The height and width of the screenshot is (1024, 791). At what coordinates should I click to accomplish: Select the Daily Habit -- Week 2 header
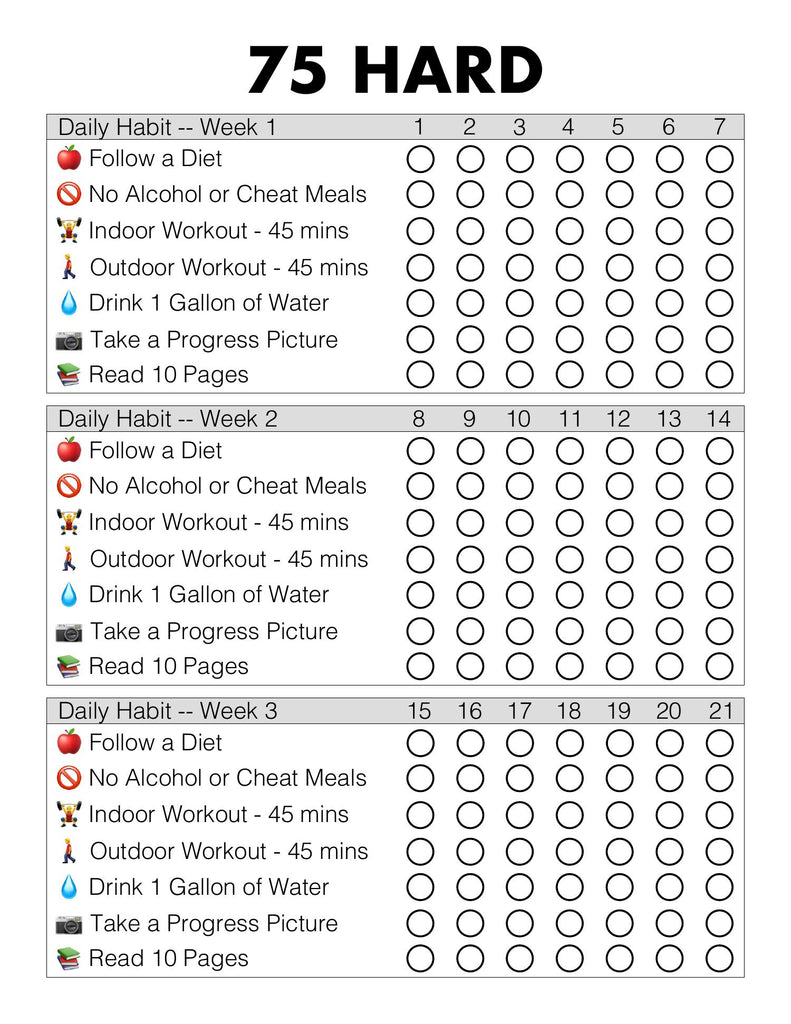pyautogui.click(x=168, y=419)
